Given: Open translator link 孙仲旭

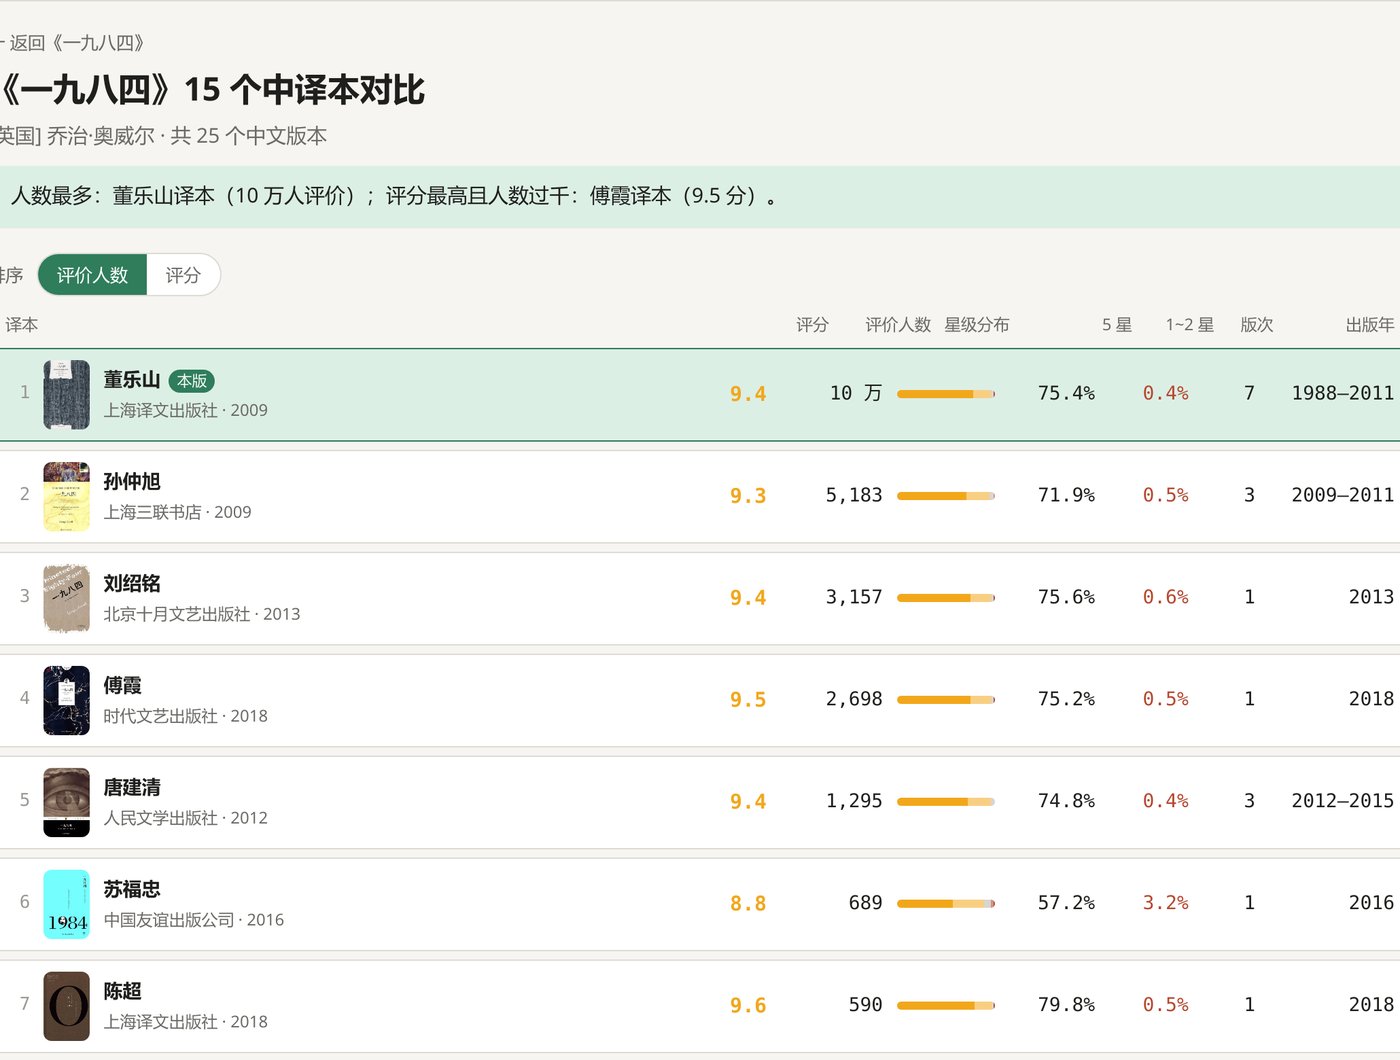Looking at the screenshot, I should pyautogui.click(x=132, y=482).
